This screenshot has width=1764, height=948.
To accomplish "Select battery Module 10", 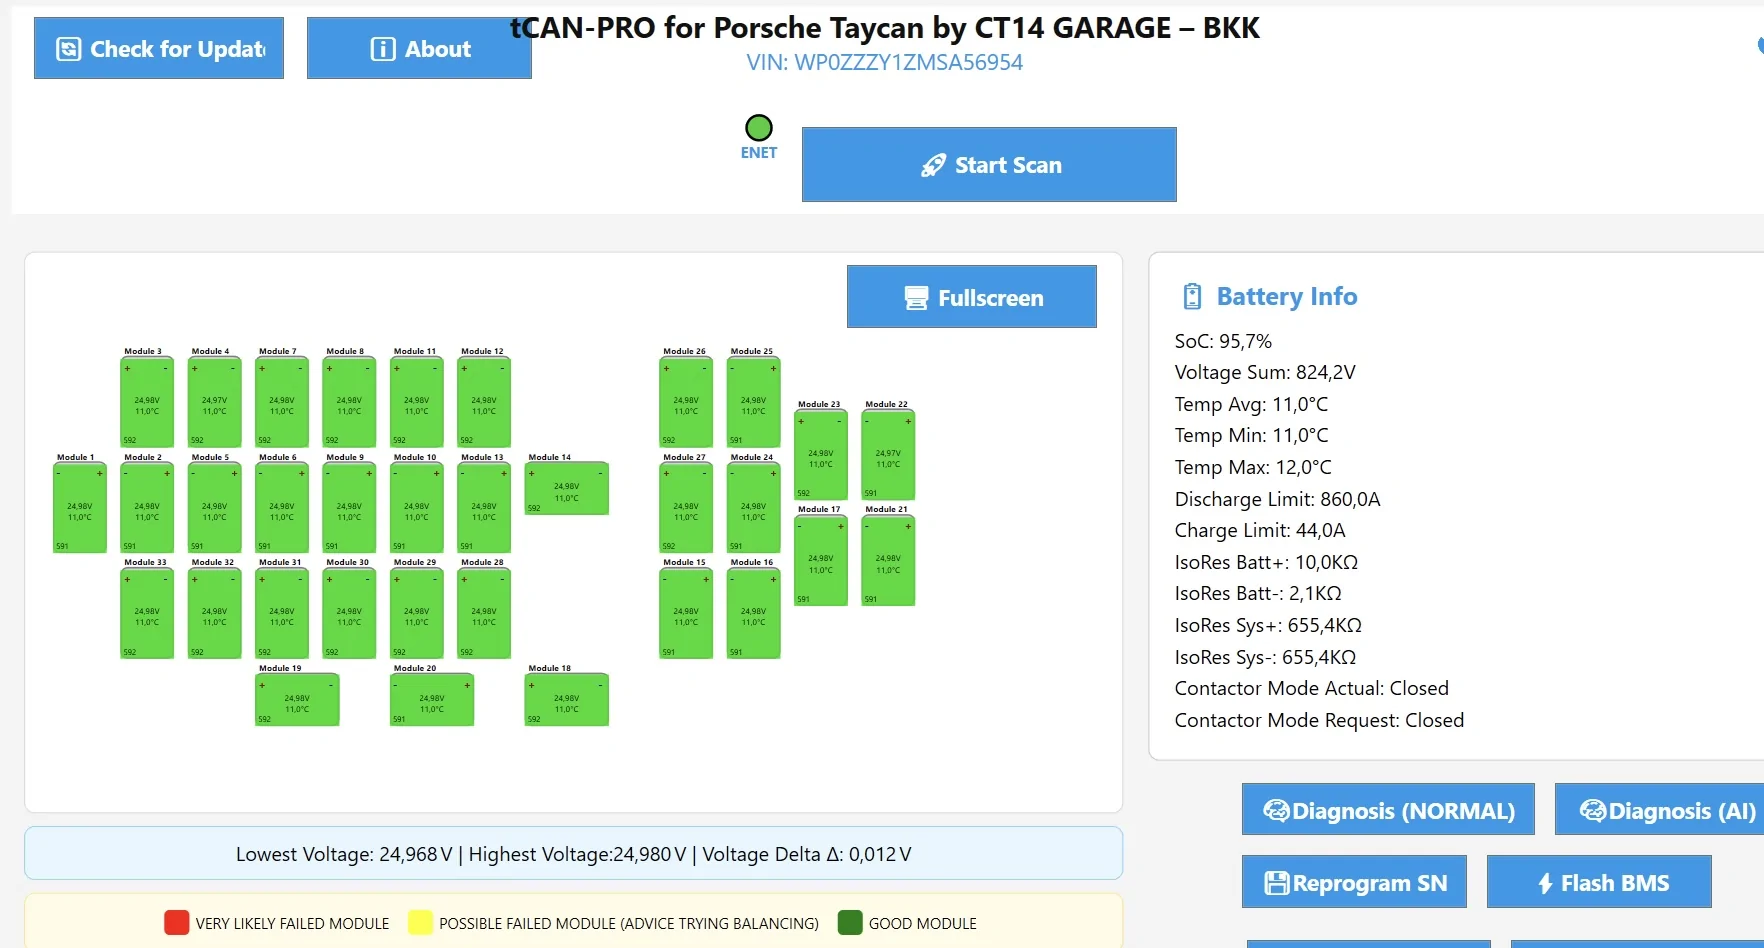I will [417, 507].
